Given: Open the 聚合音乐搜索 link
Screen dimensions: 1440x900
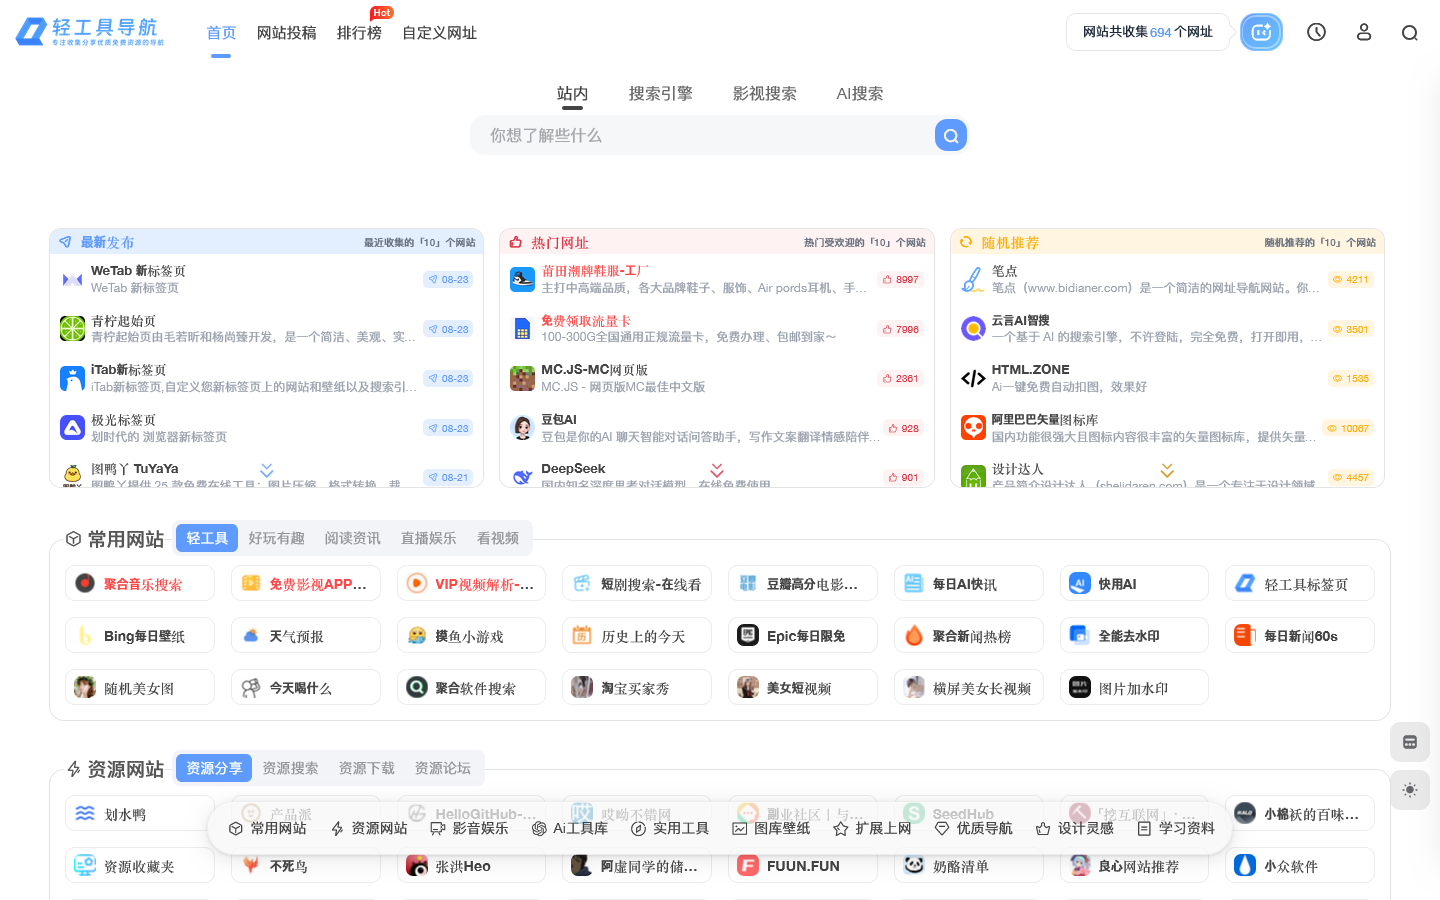Looking at the screenshot, I should [140, 584].
